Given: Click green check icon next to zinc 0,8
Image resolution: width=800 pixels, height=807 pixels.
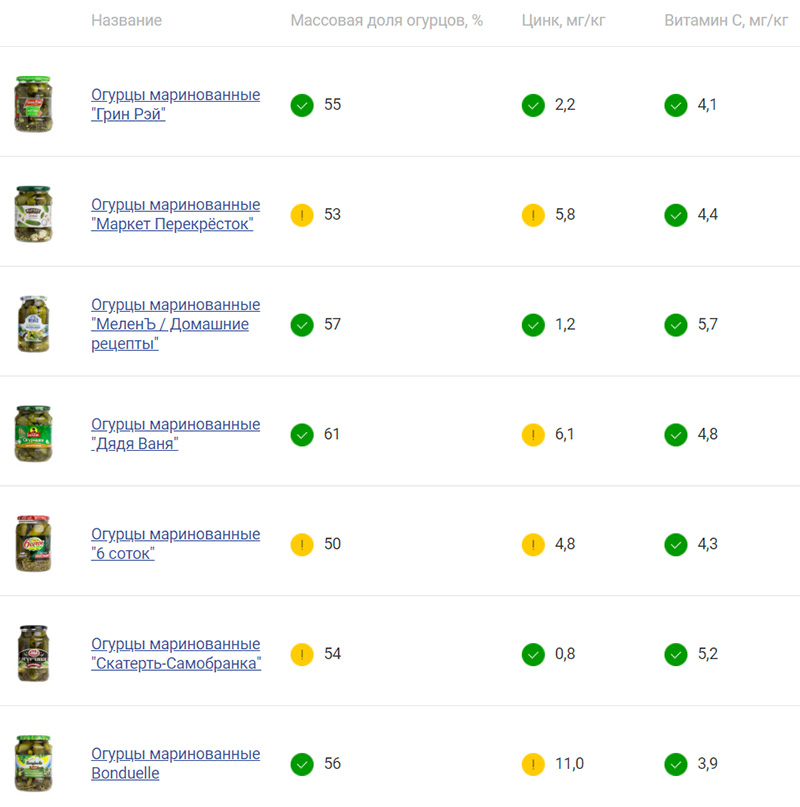Looking at the screenshot, I should pyautogui.click(x=533, y=655).
